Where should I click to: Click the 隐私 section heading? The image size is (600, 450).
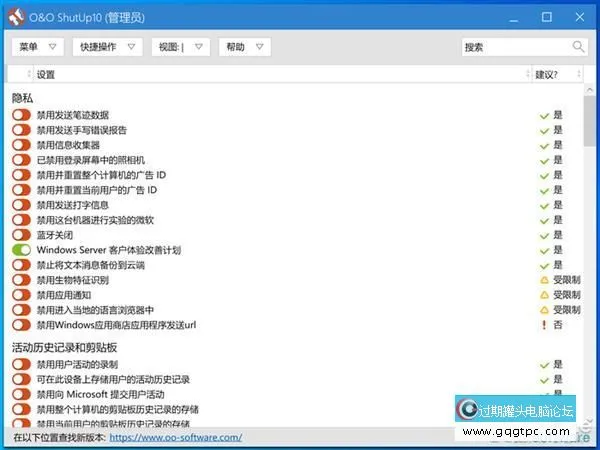(x=22, y=98)
